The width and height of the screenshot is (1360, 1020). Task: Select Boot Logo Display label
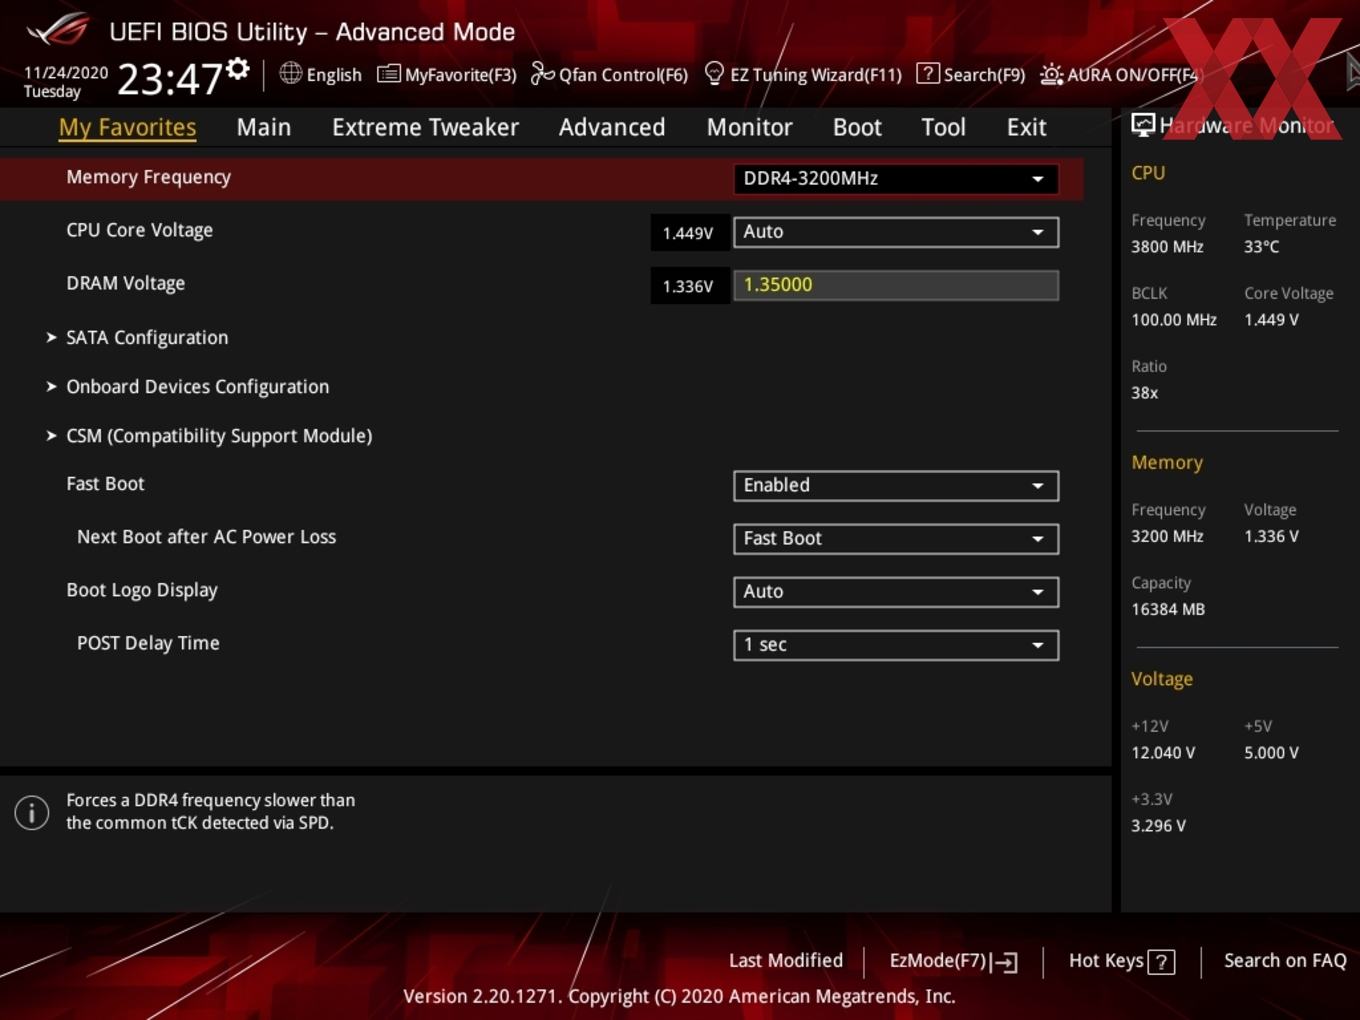[x=141, y=590]
